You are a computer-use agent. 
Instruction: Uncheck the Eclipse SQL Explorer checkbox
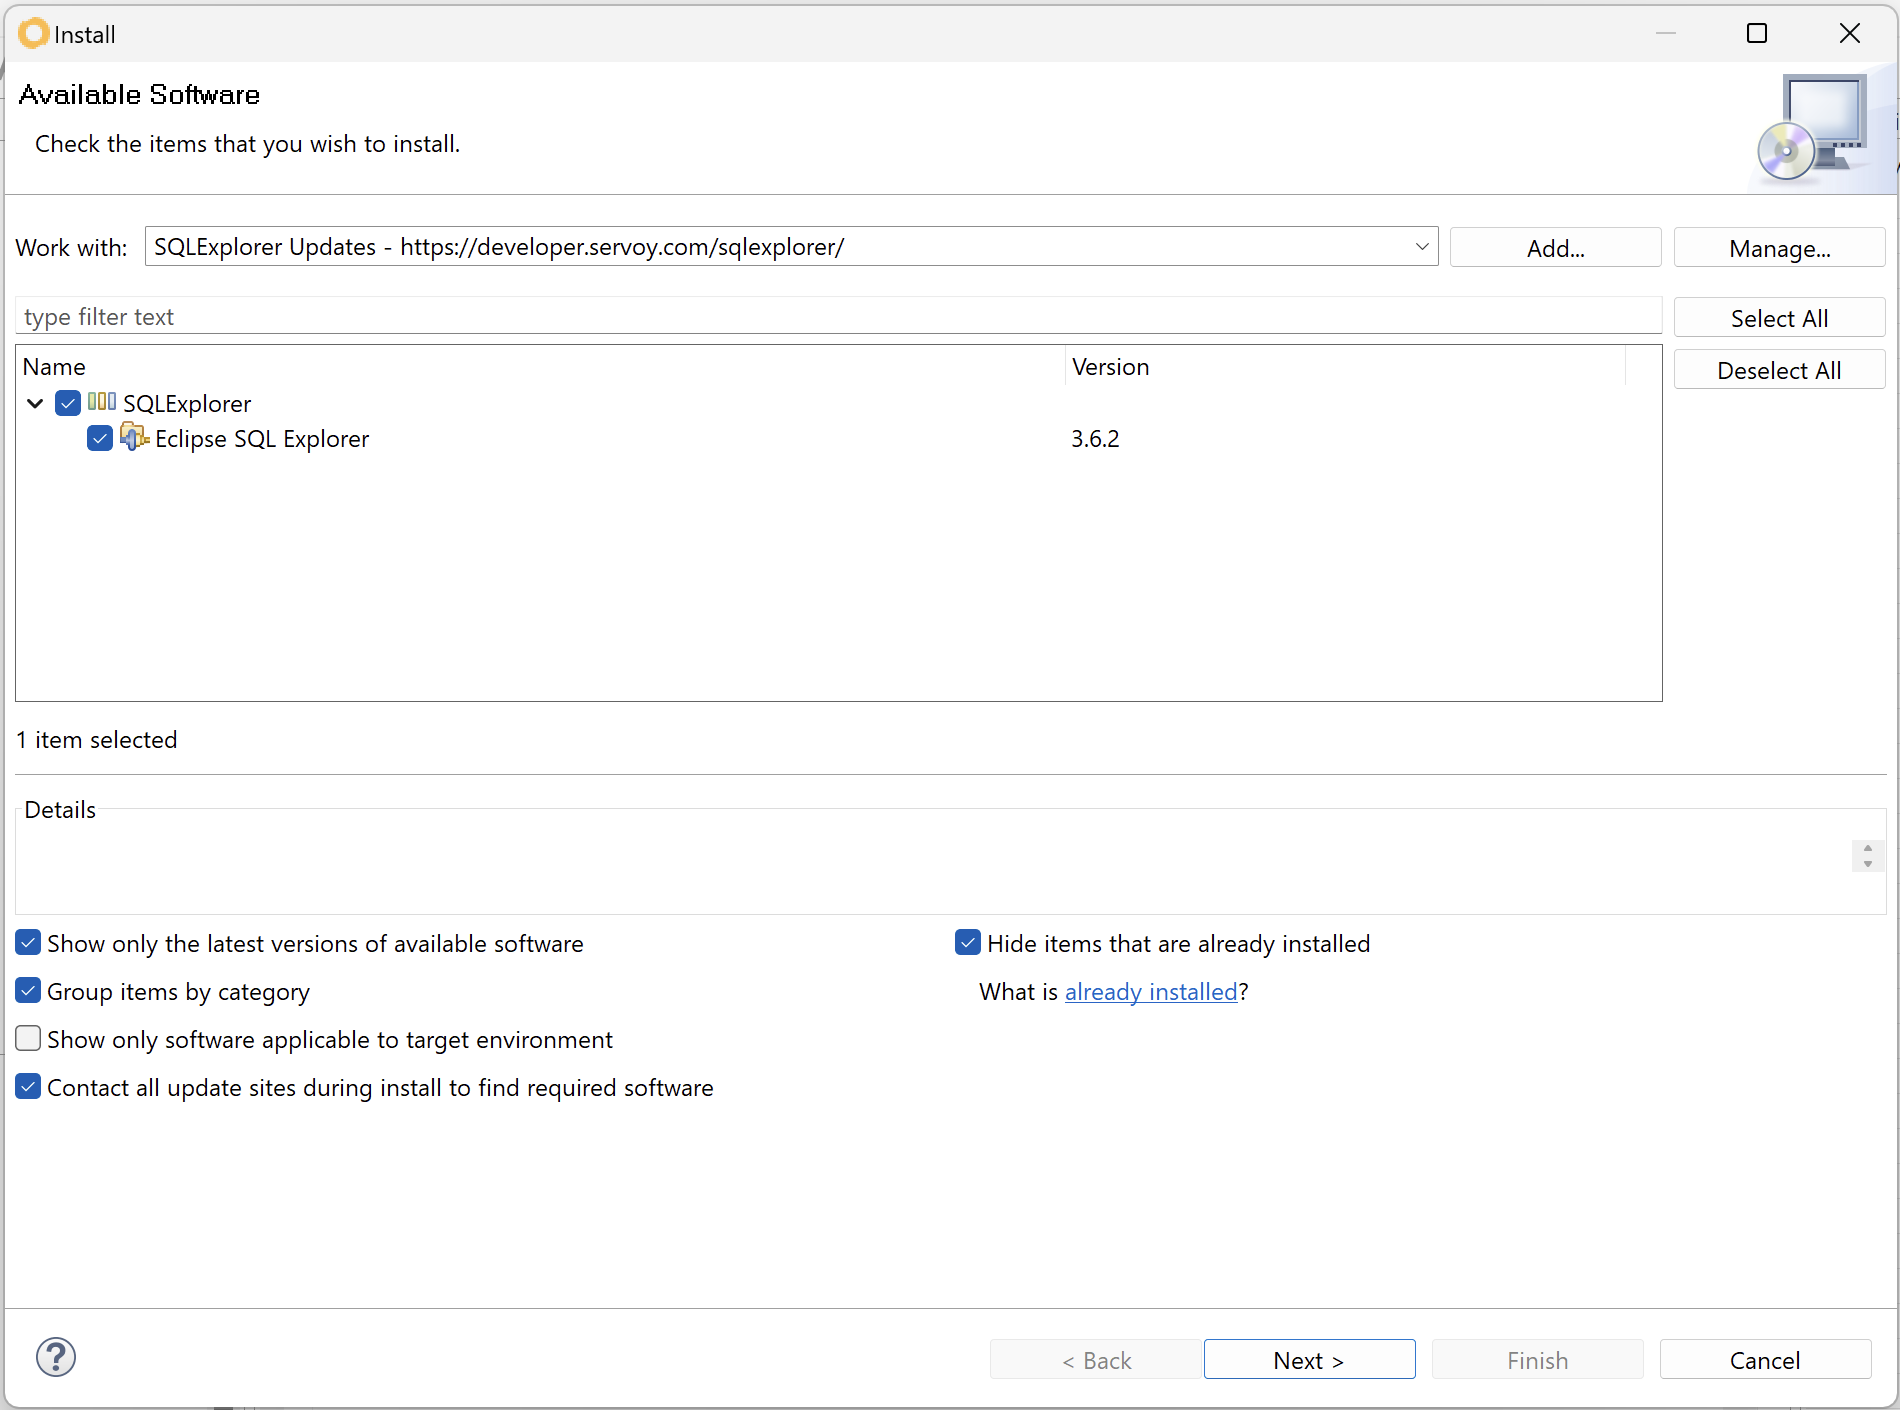tap(98, 438)
